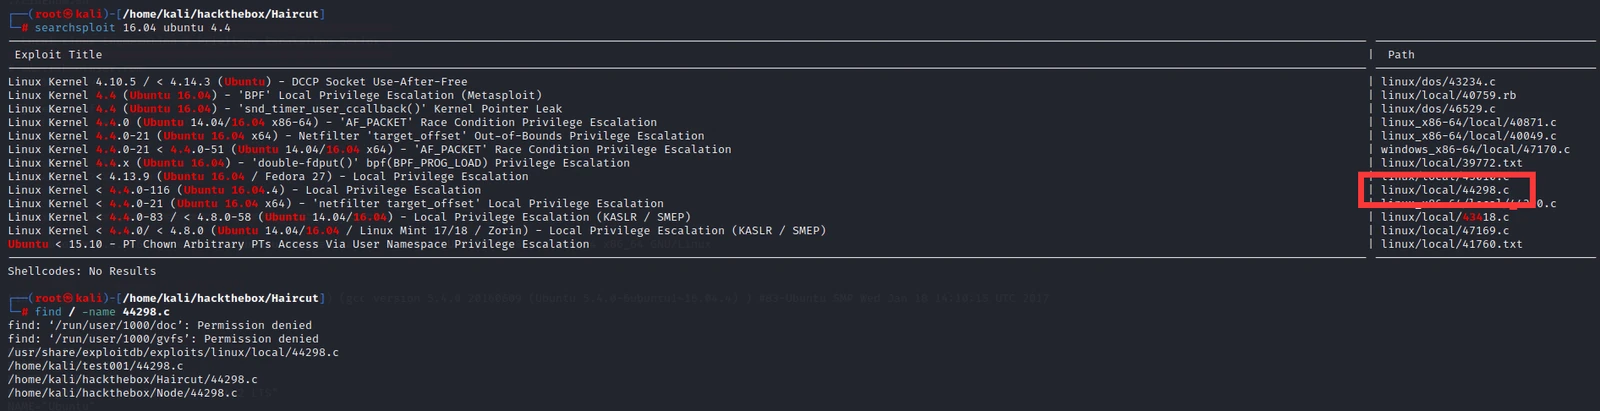
Task: Click the 'find / -name 44298.c' command
Action: 102,312
